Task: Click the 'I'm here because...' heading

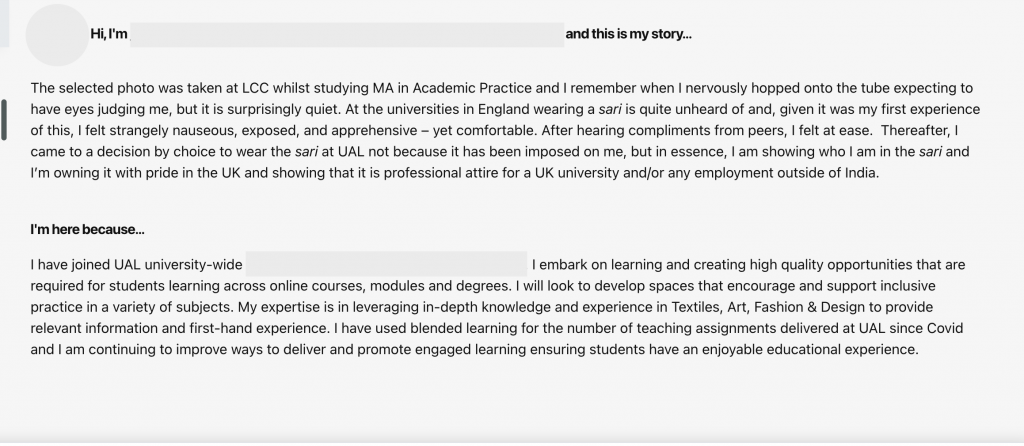Action: point(88,230)
